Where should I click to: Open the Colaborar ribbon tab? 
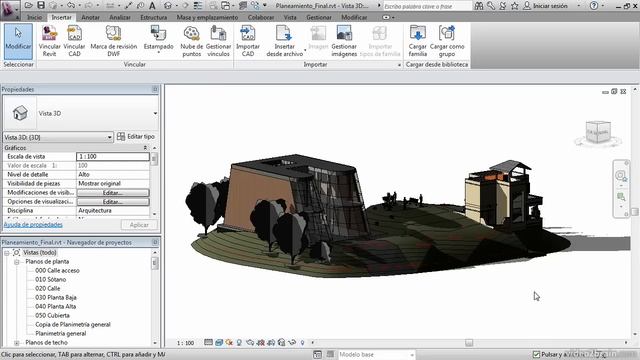click(261, 17)
